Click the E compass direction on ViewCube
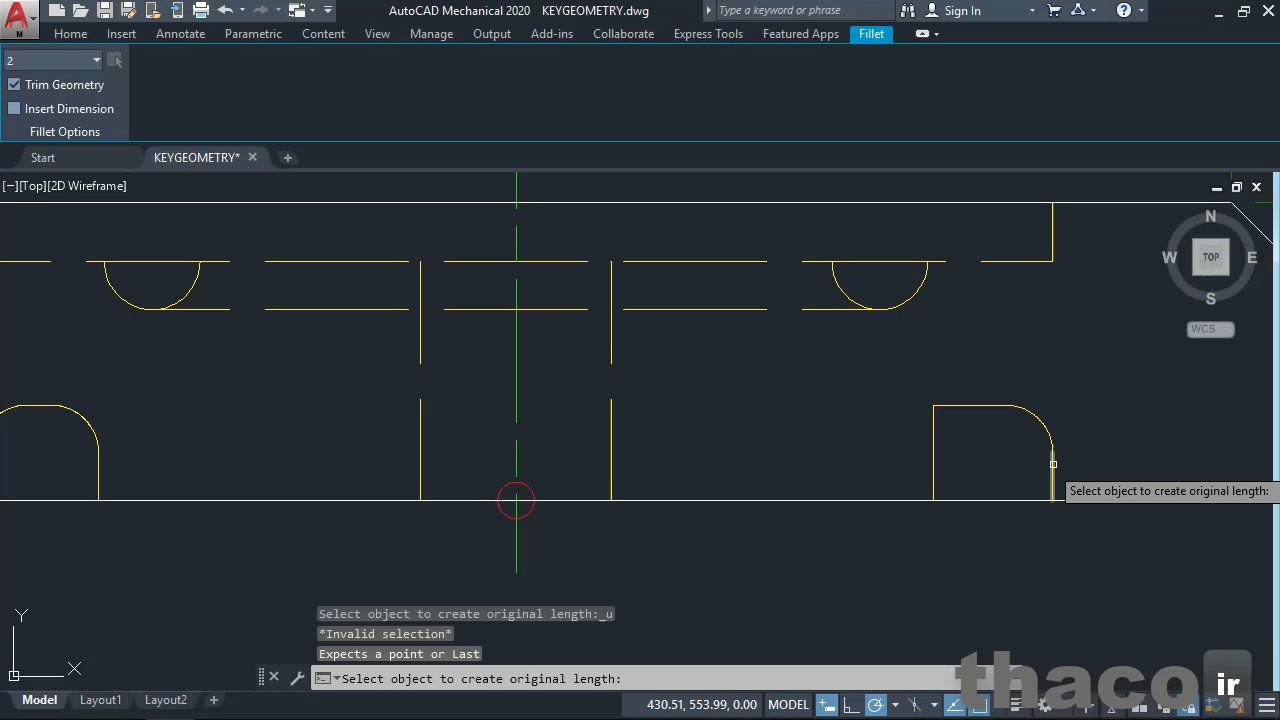This screenshot has height=720, width=1280. click(1252, 258)
